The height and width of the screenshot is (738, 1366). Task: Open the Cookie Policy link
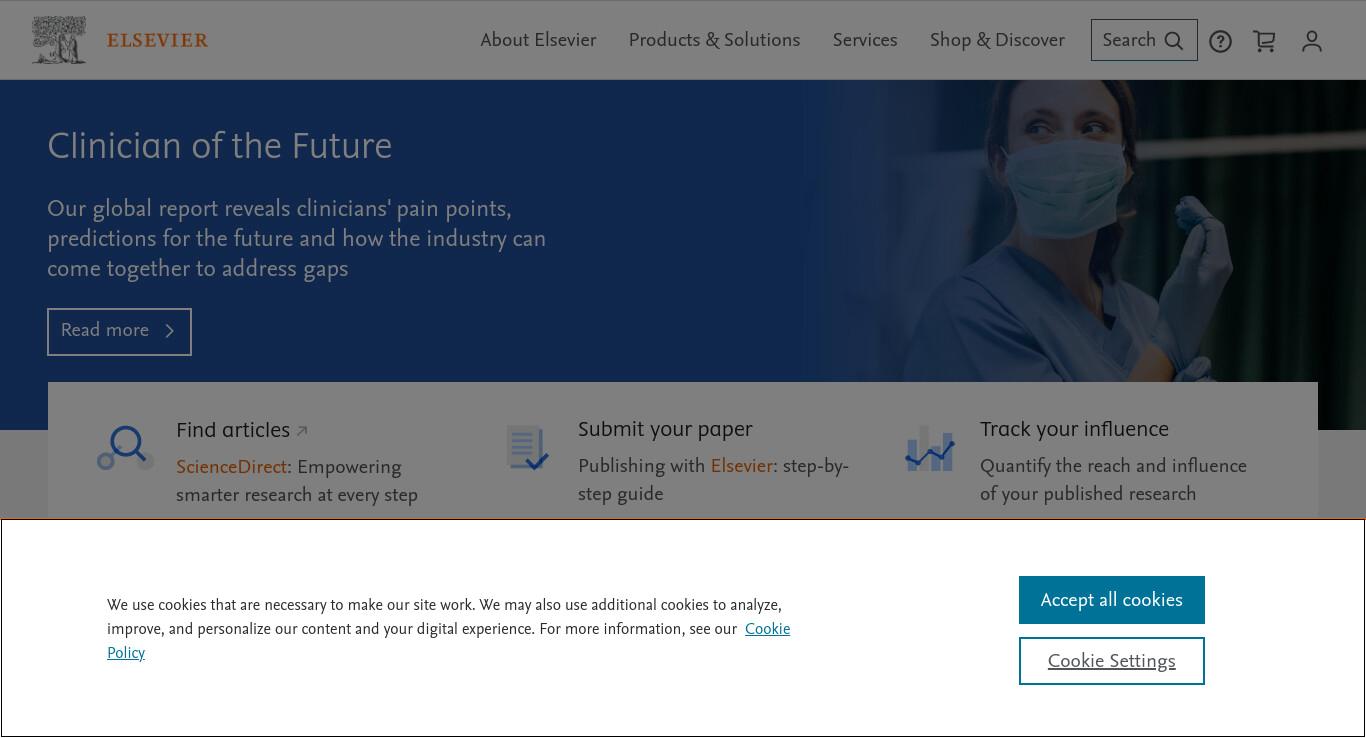767,629
